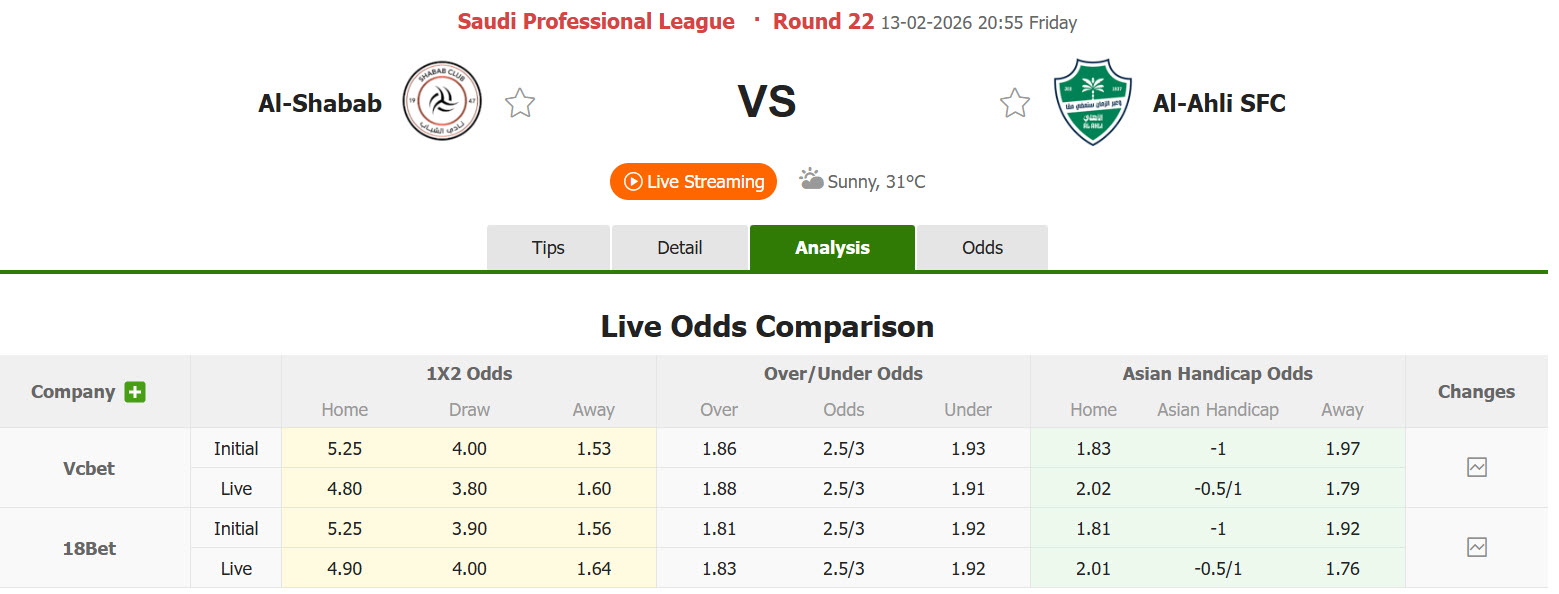Viewport: 1559px width, 594px height.
Task: Click the red bullet between league and round
Action: tap(756, 20)
